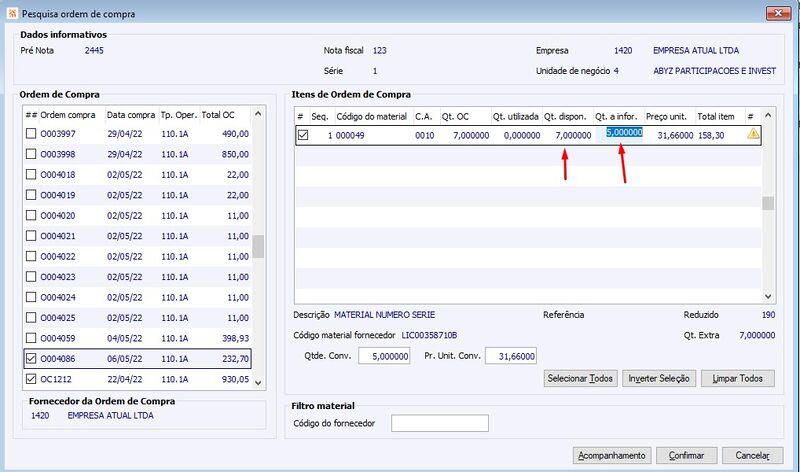800x472 pixels.
Task: Open Acompanhamento
Action: 612,455
